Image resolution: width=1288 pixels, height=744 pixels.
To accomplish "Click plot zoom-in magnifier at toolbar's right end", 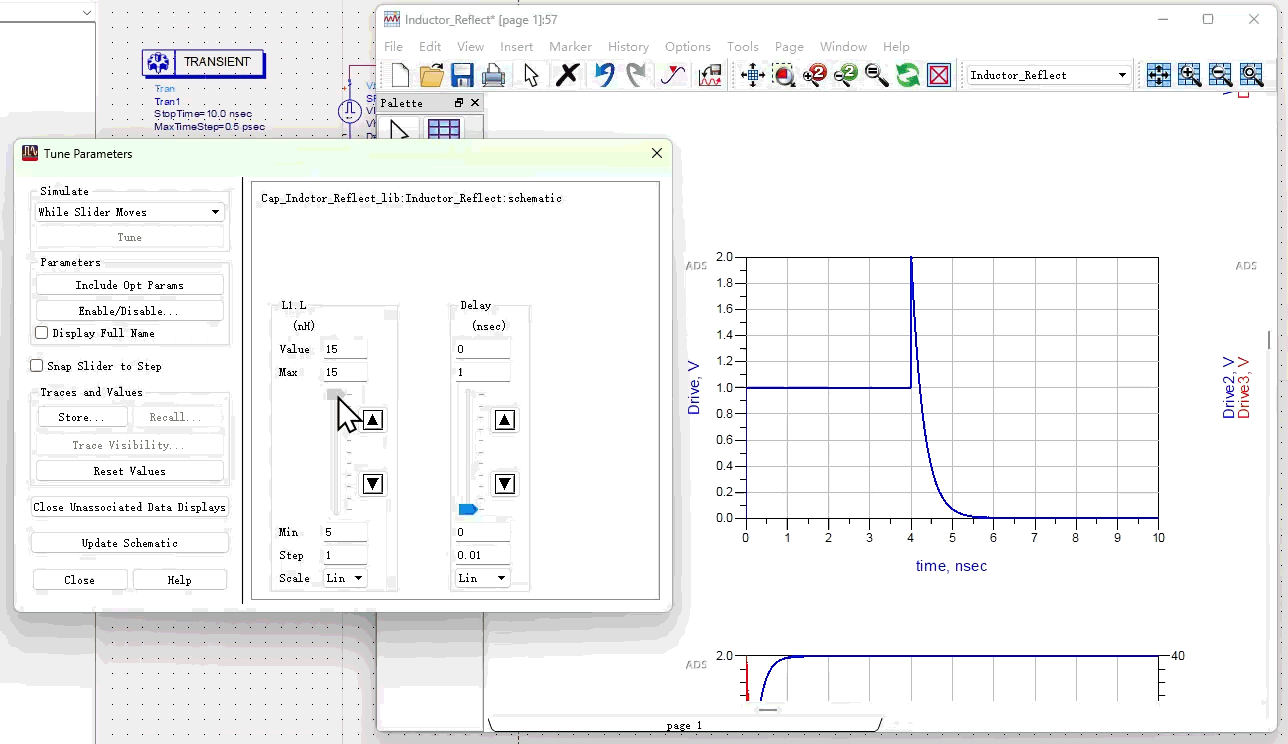I will click(x=1190, y=75).
